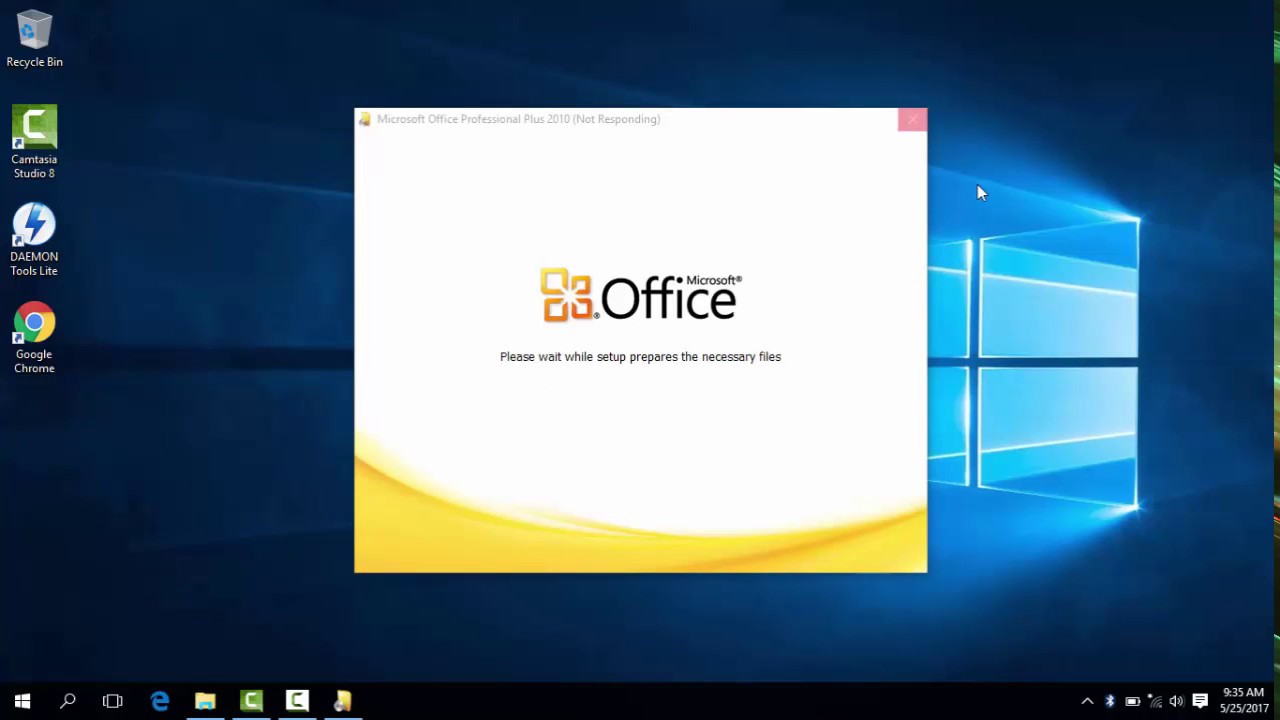Viewport: 1280px width, 720px height.
Task: Open Task View on the taskbar
Action: point(113,701)
